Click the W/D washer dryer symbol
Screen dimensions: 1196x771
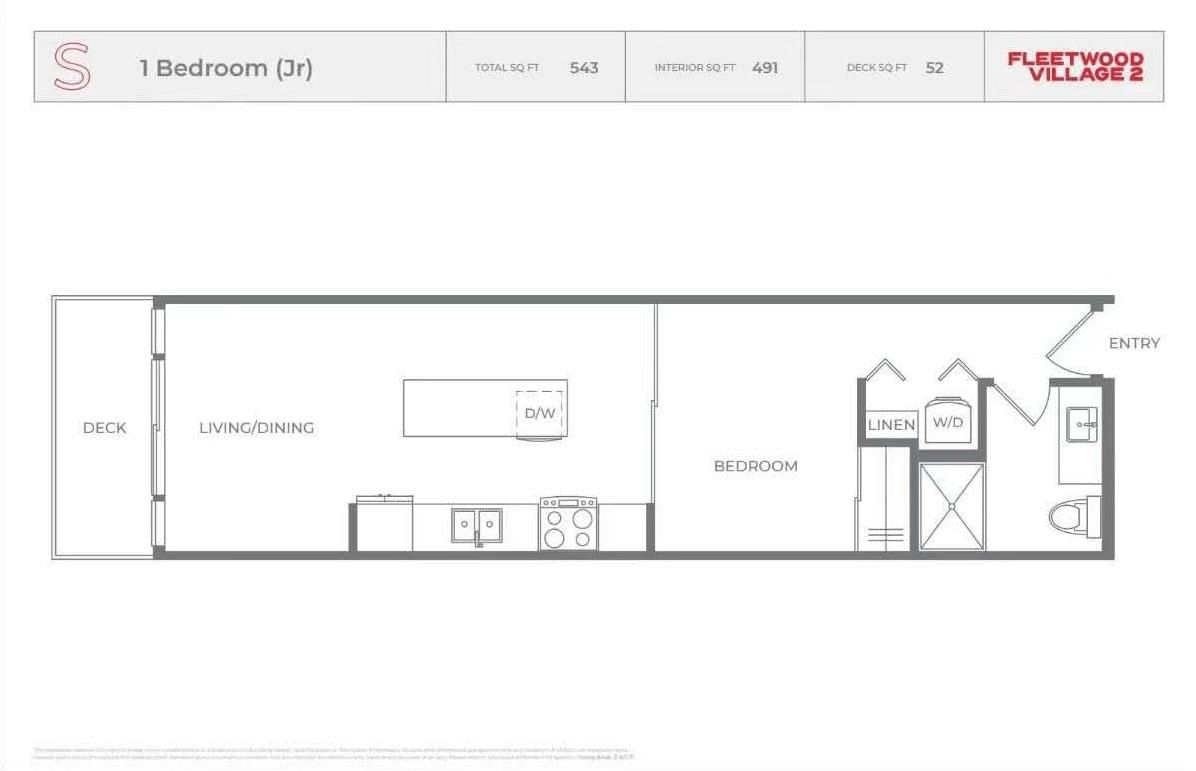[x=946, y=421]
